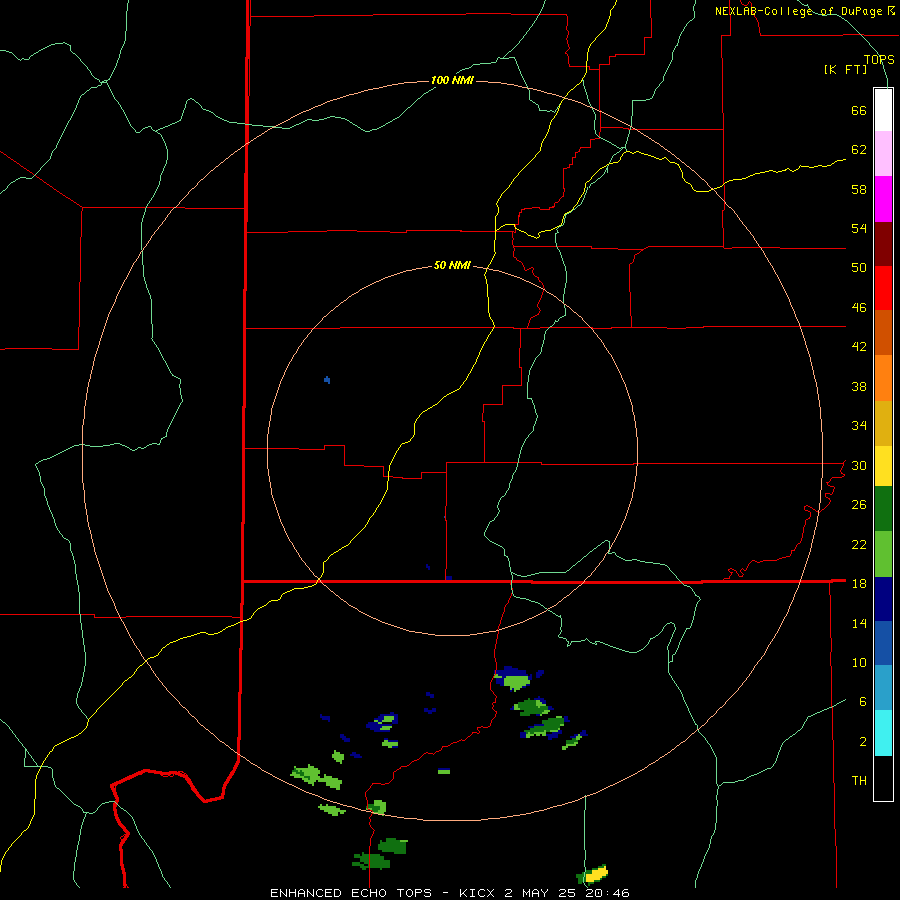
Task: Click the 42 legend value
Action: point(859,347)
